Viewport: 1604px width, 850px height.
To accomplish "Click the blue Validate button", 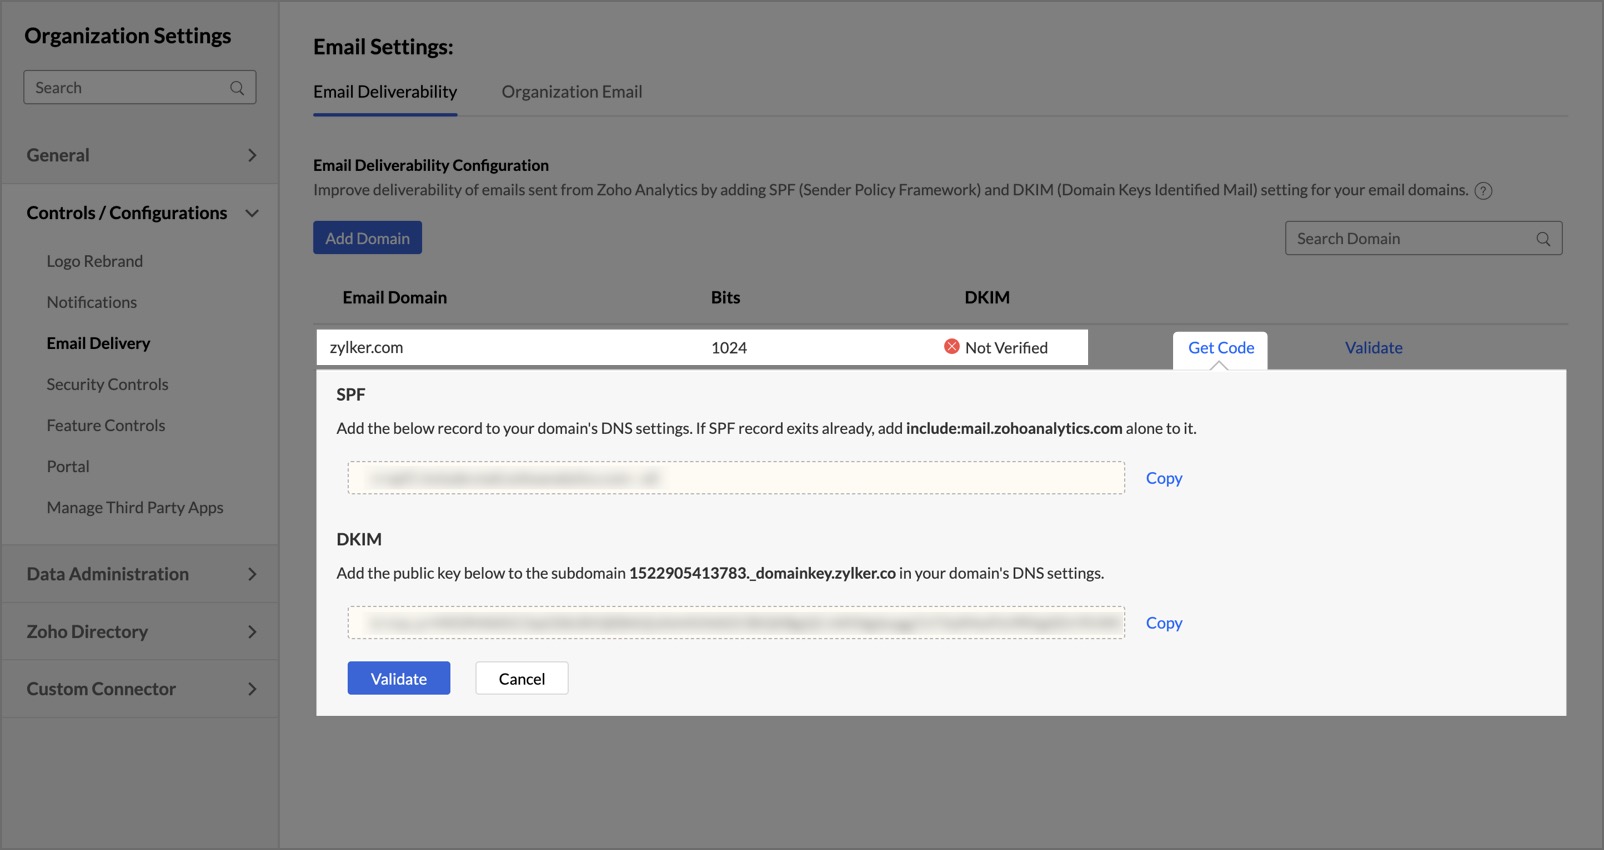I will click(x=399, y=678).
